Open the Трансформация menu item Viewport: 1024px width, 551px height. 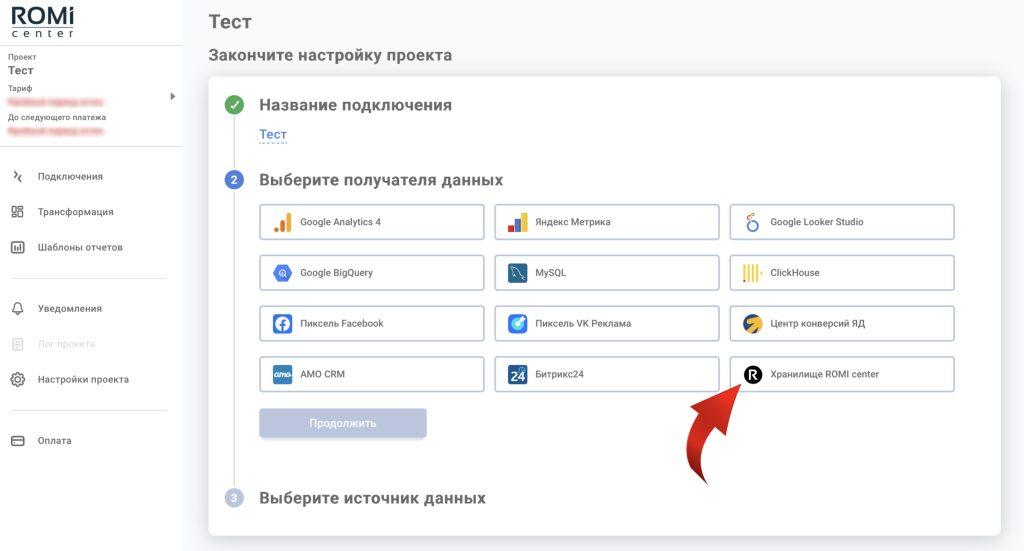tap(75, 212)
